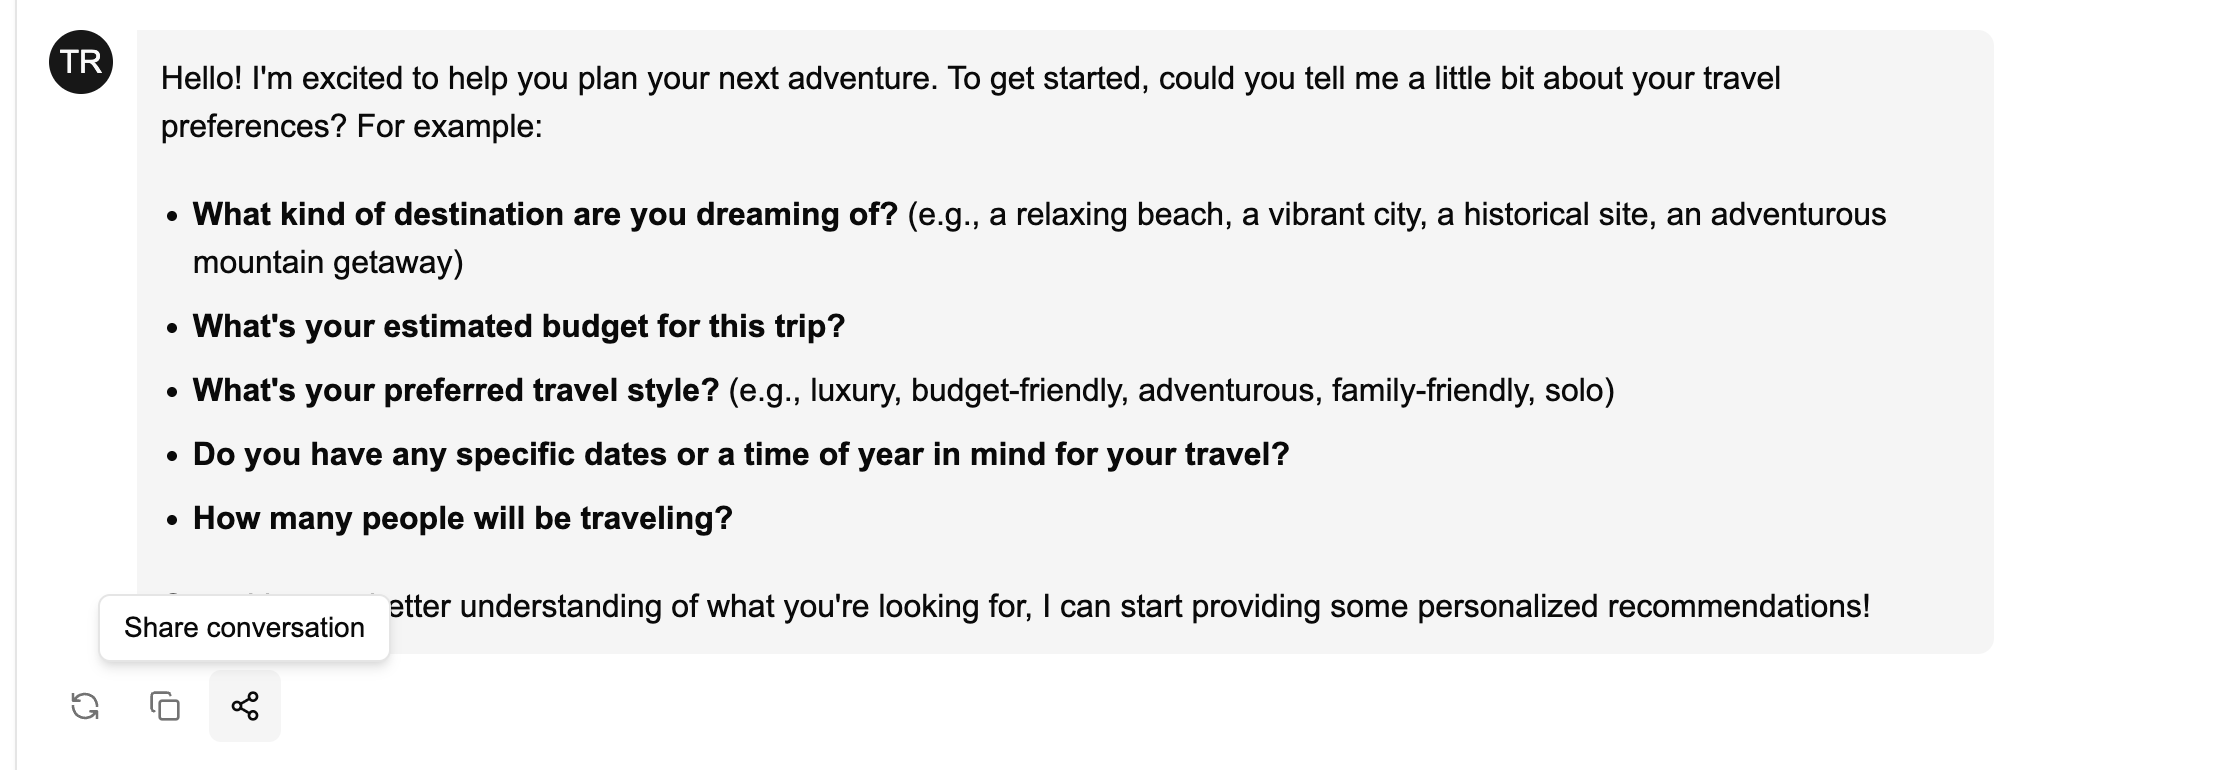
Task: Click the destination question bullet text
Action: click(x=545, y=215)
